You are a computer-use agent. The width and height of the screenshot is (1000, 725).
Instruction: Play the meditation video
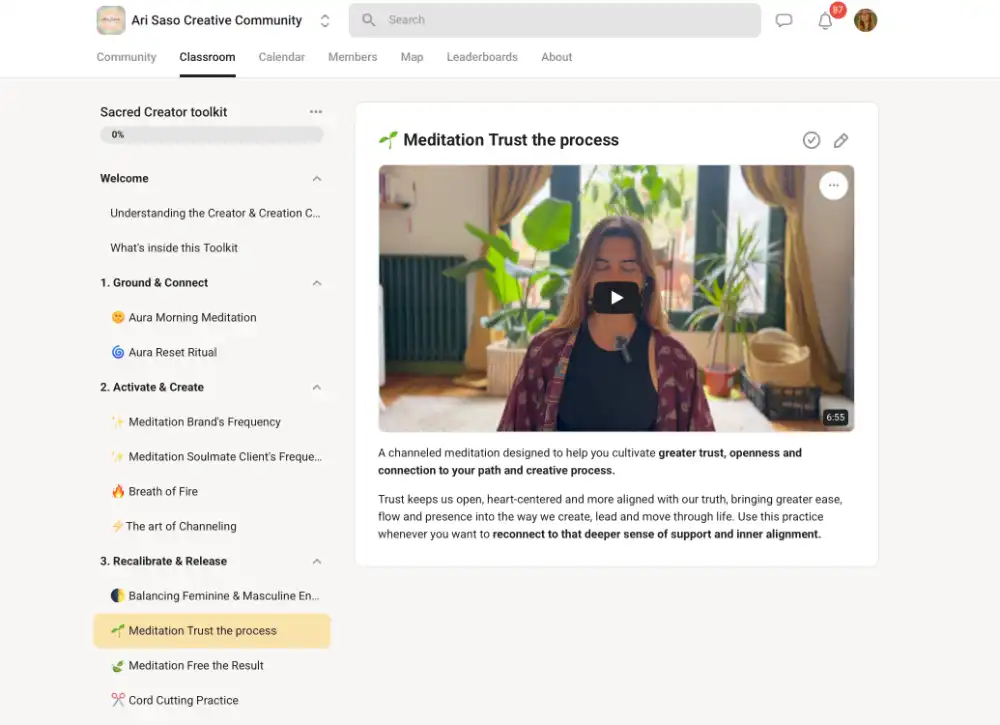pyautogui.click(x=616, y=298)
